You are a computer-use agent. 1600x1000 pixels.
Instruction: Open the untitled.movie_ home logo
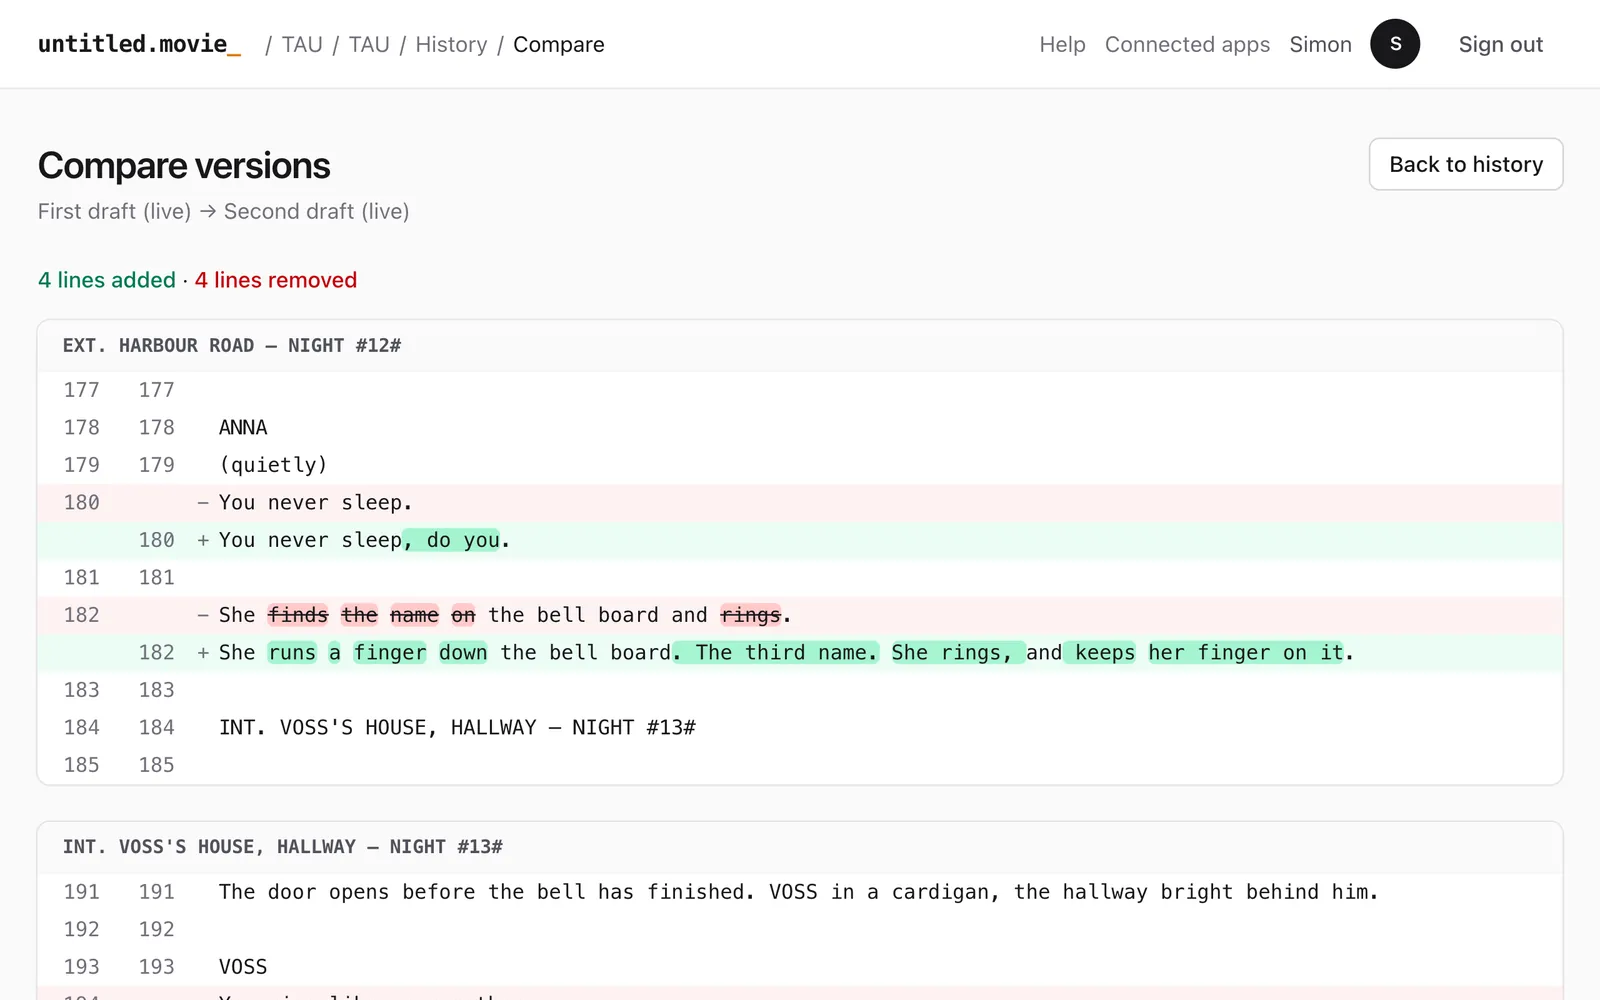tap(139, 44)
